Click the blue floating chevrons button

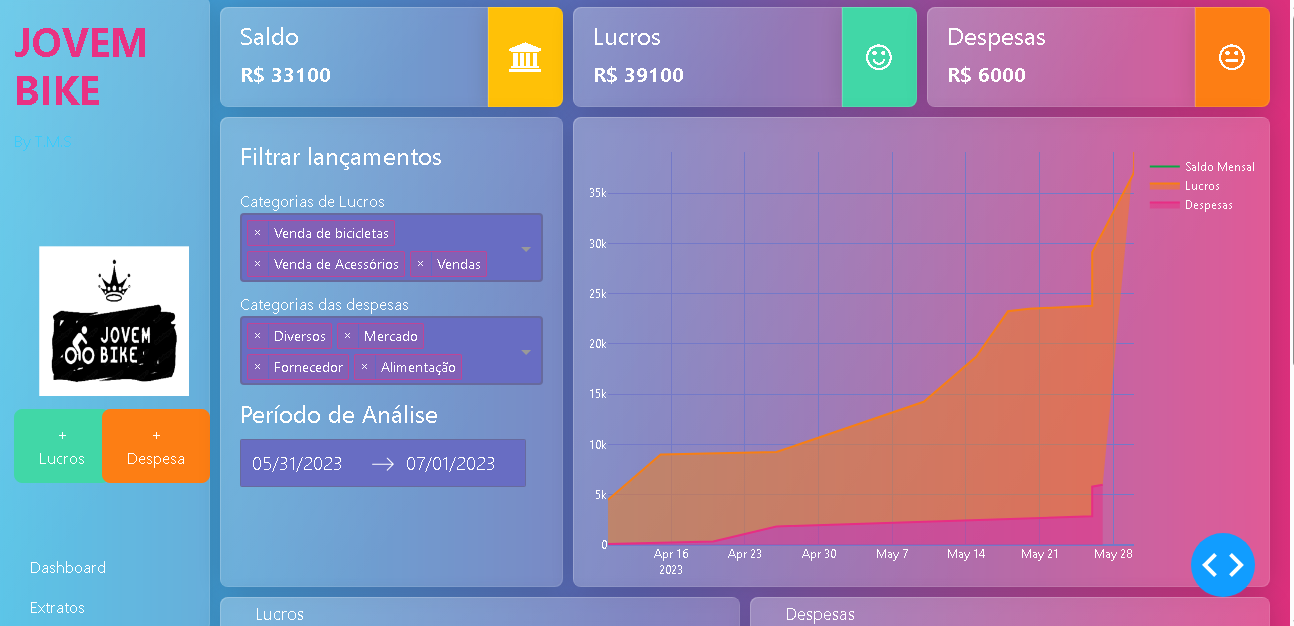(x=1223, y=565)
